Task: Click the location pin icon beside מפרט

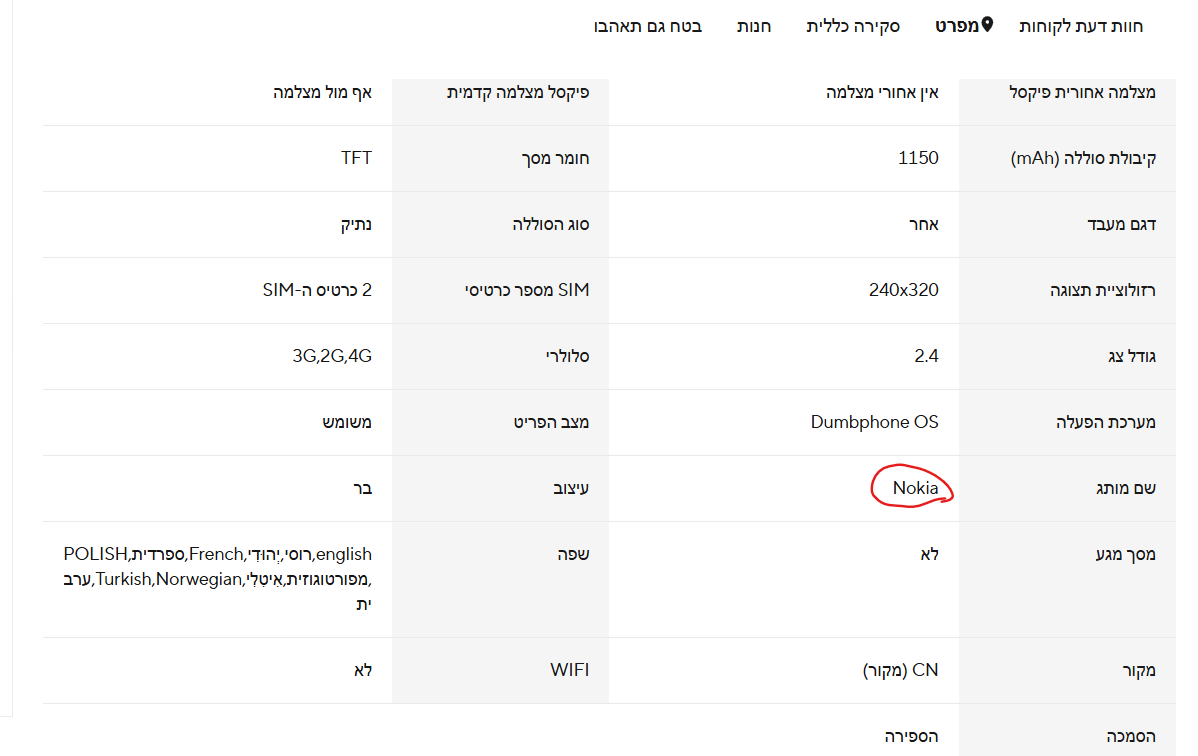Action: click(987, 25)
